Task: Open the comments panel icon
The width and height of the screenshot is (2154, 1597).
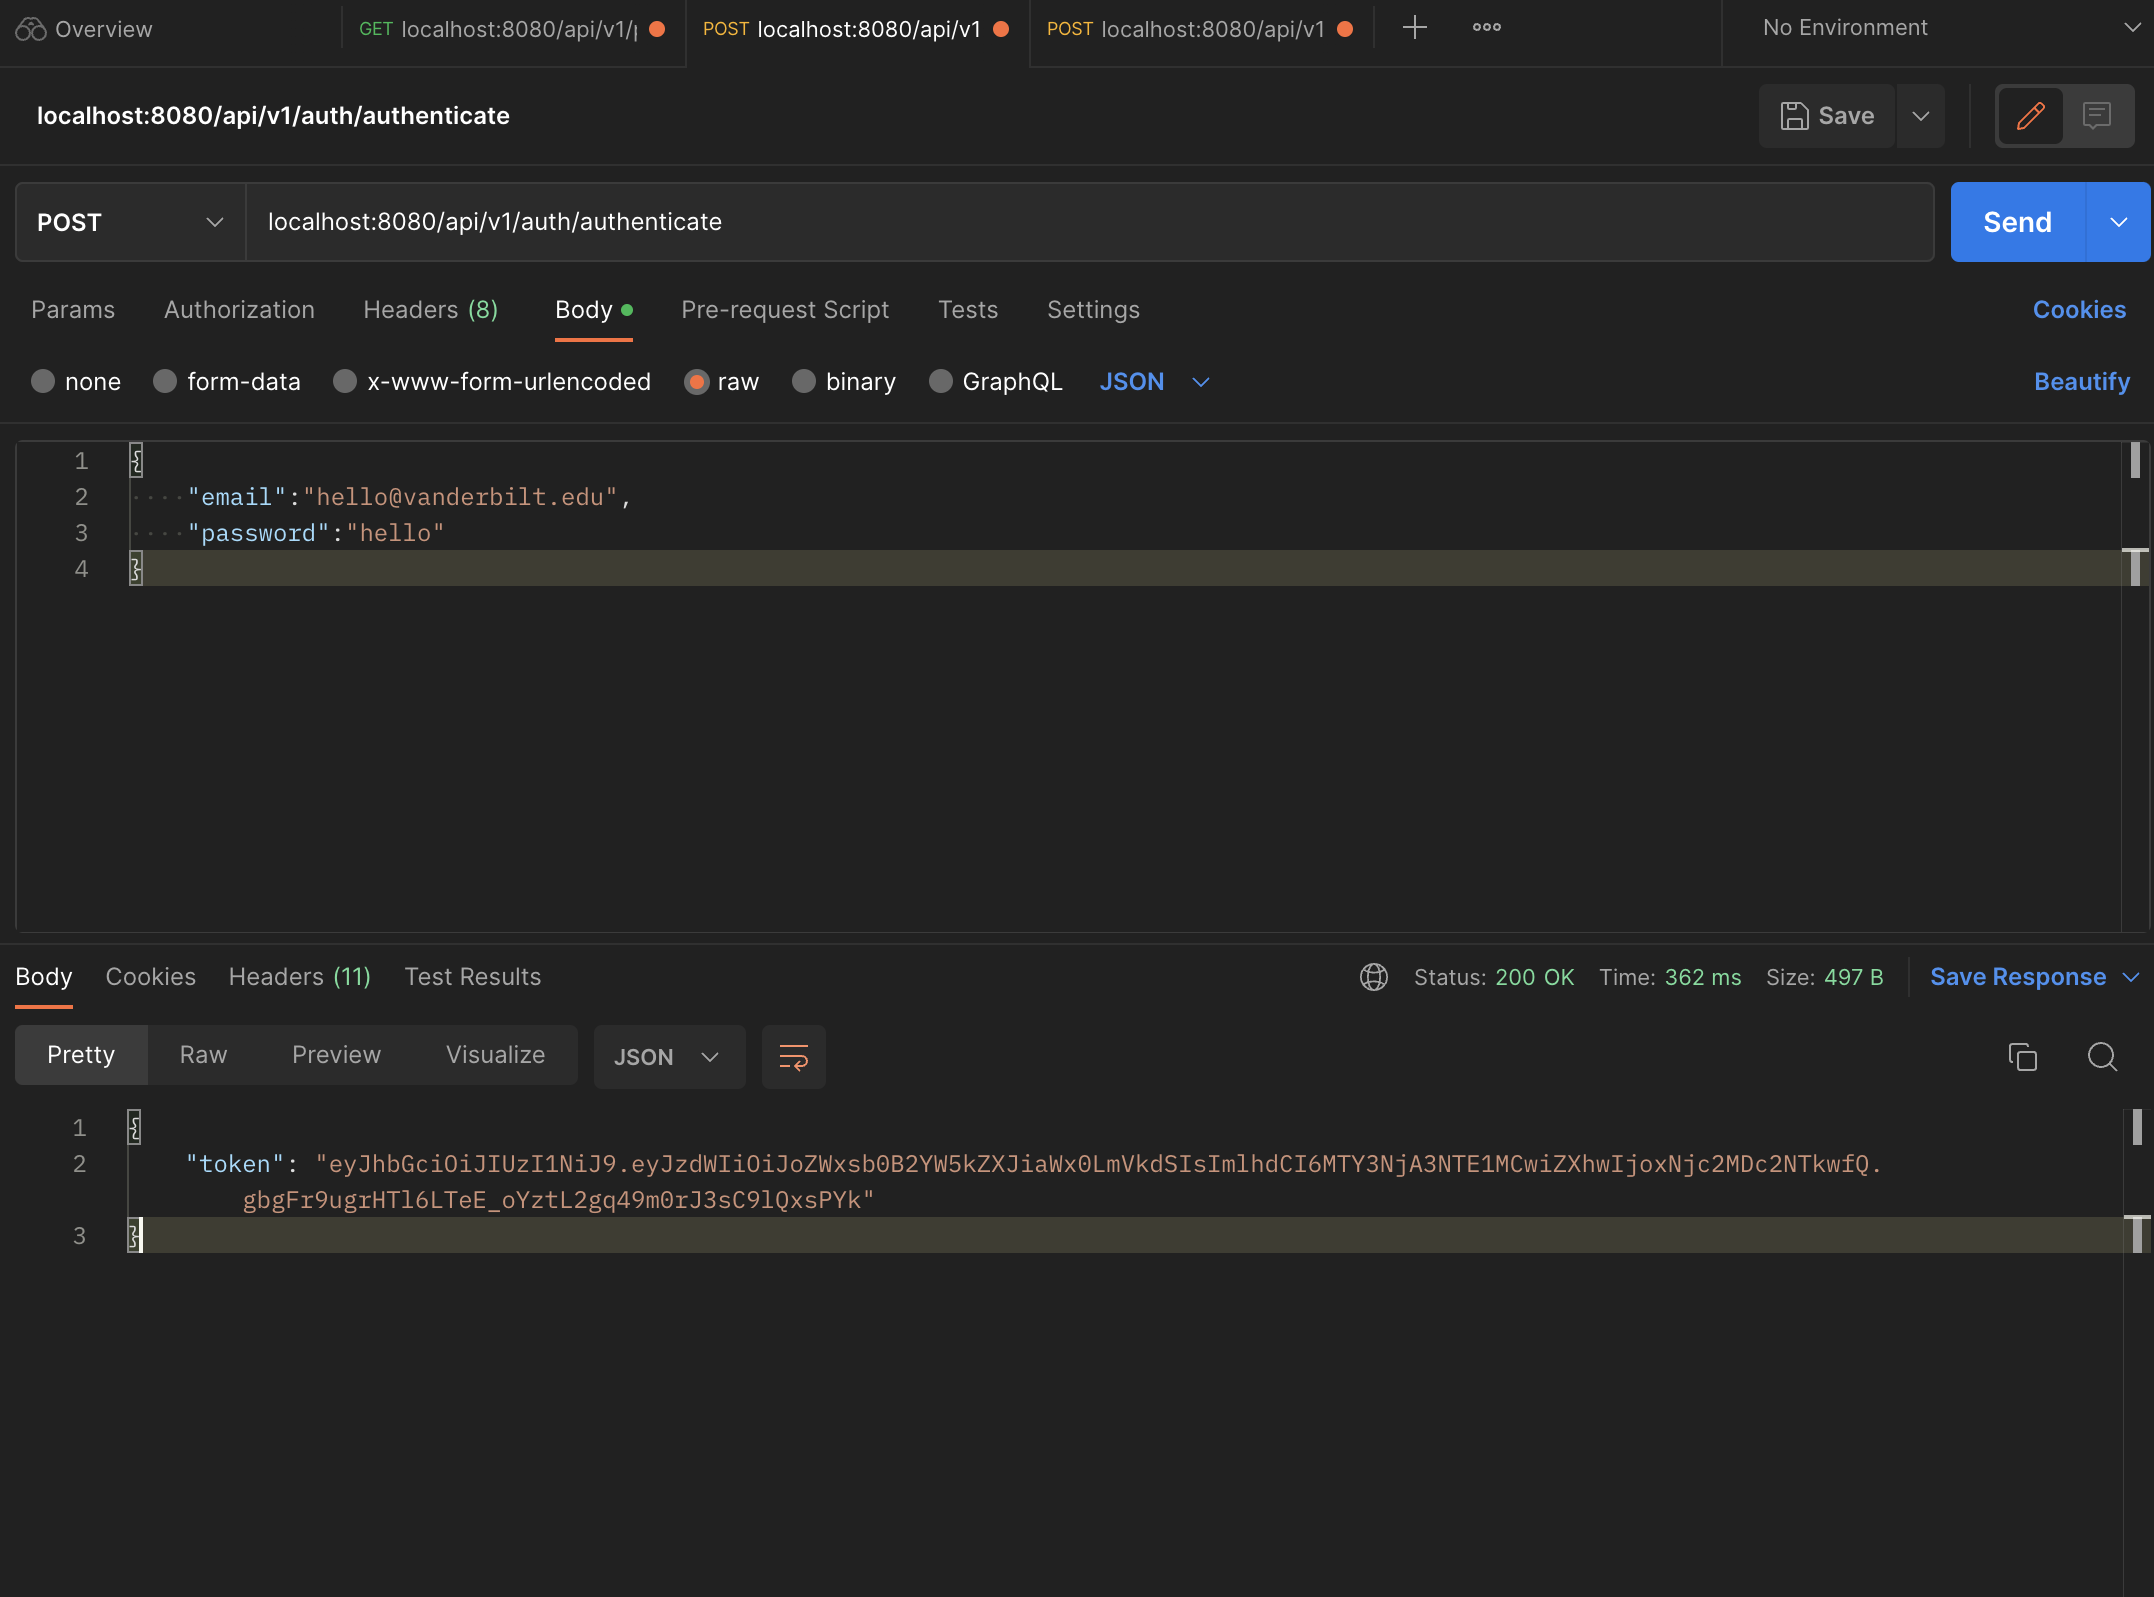Action: [x=2096, y=116]
